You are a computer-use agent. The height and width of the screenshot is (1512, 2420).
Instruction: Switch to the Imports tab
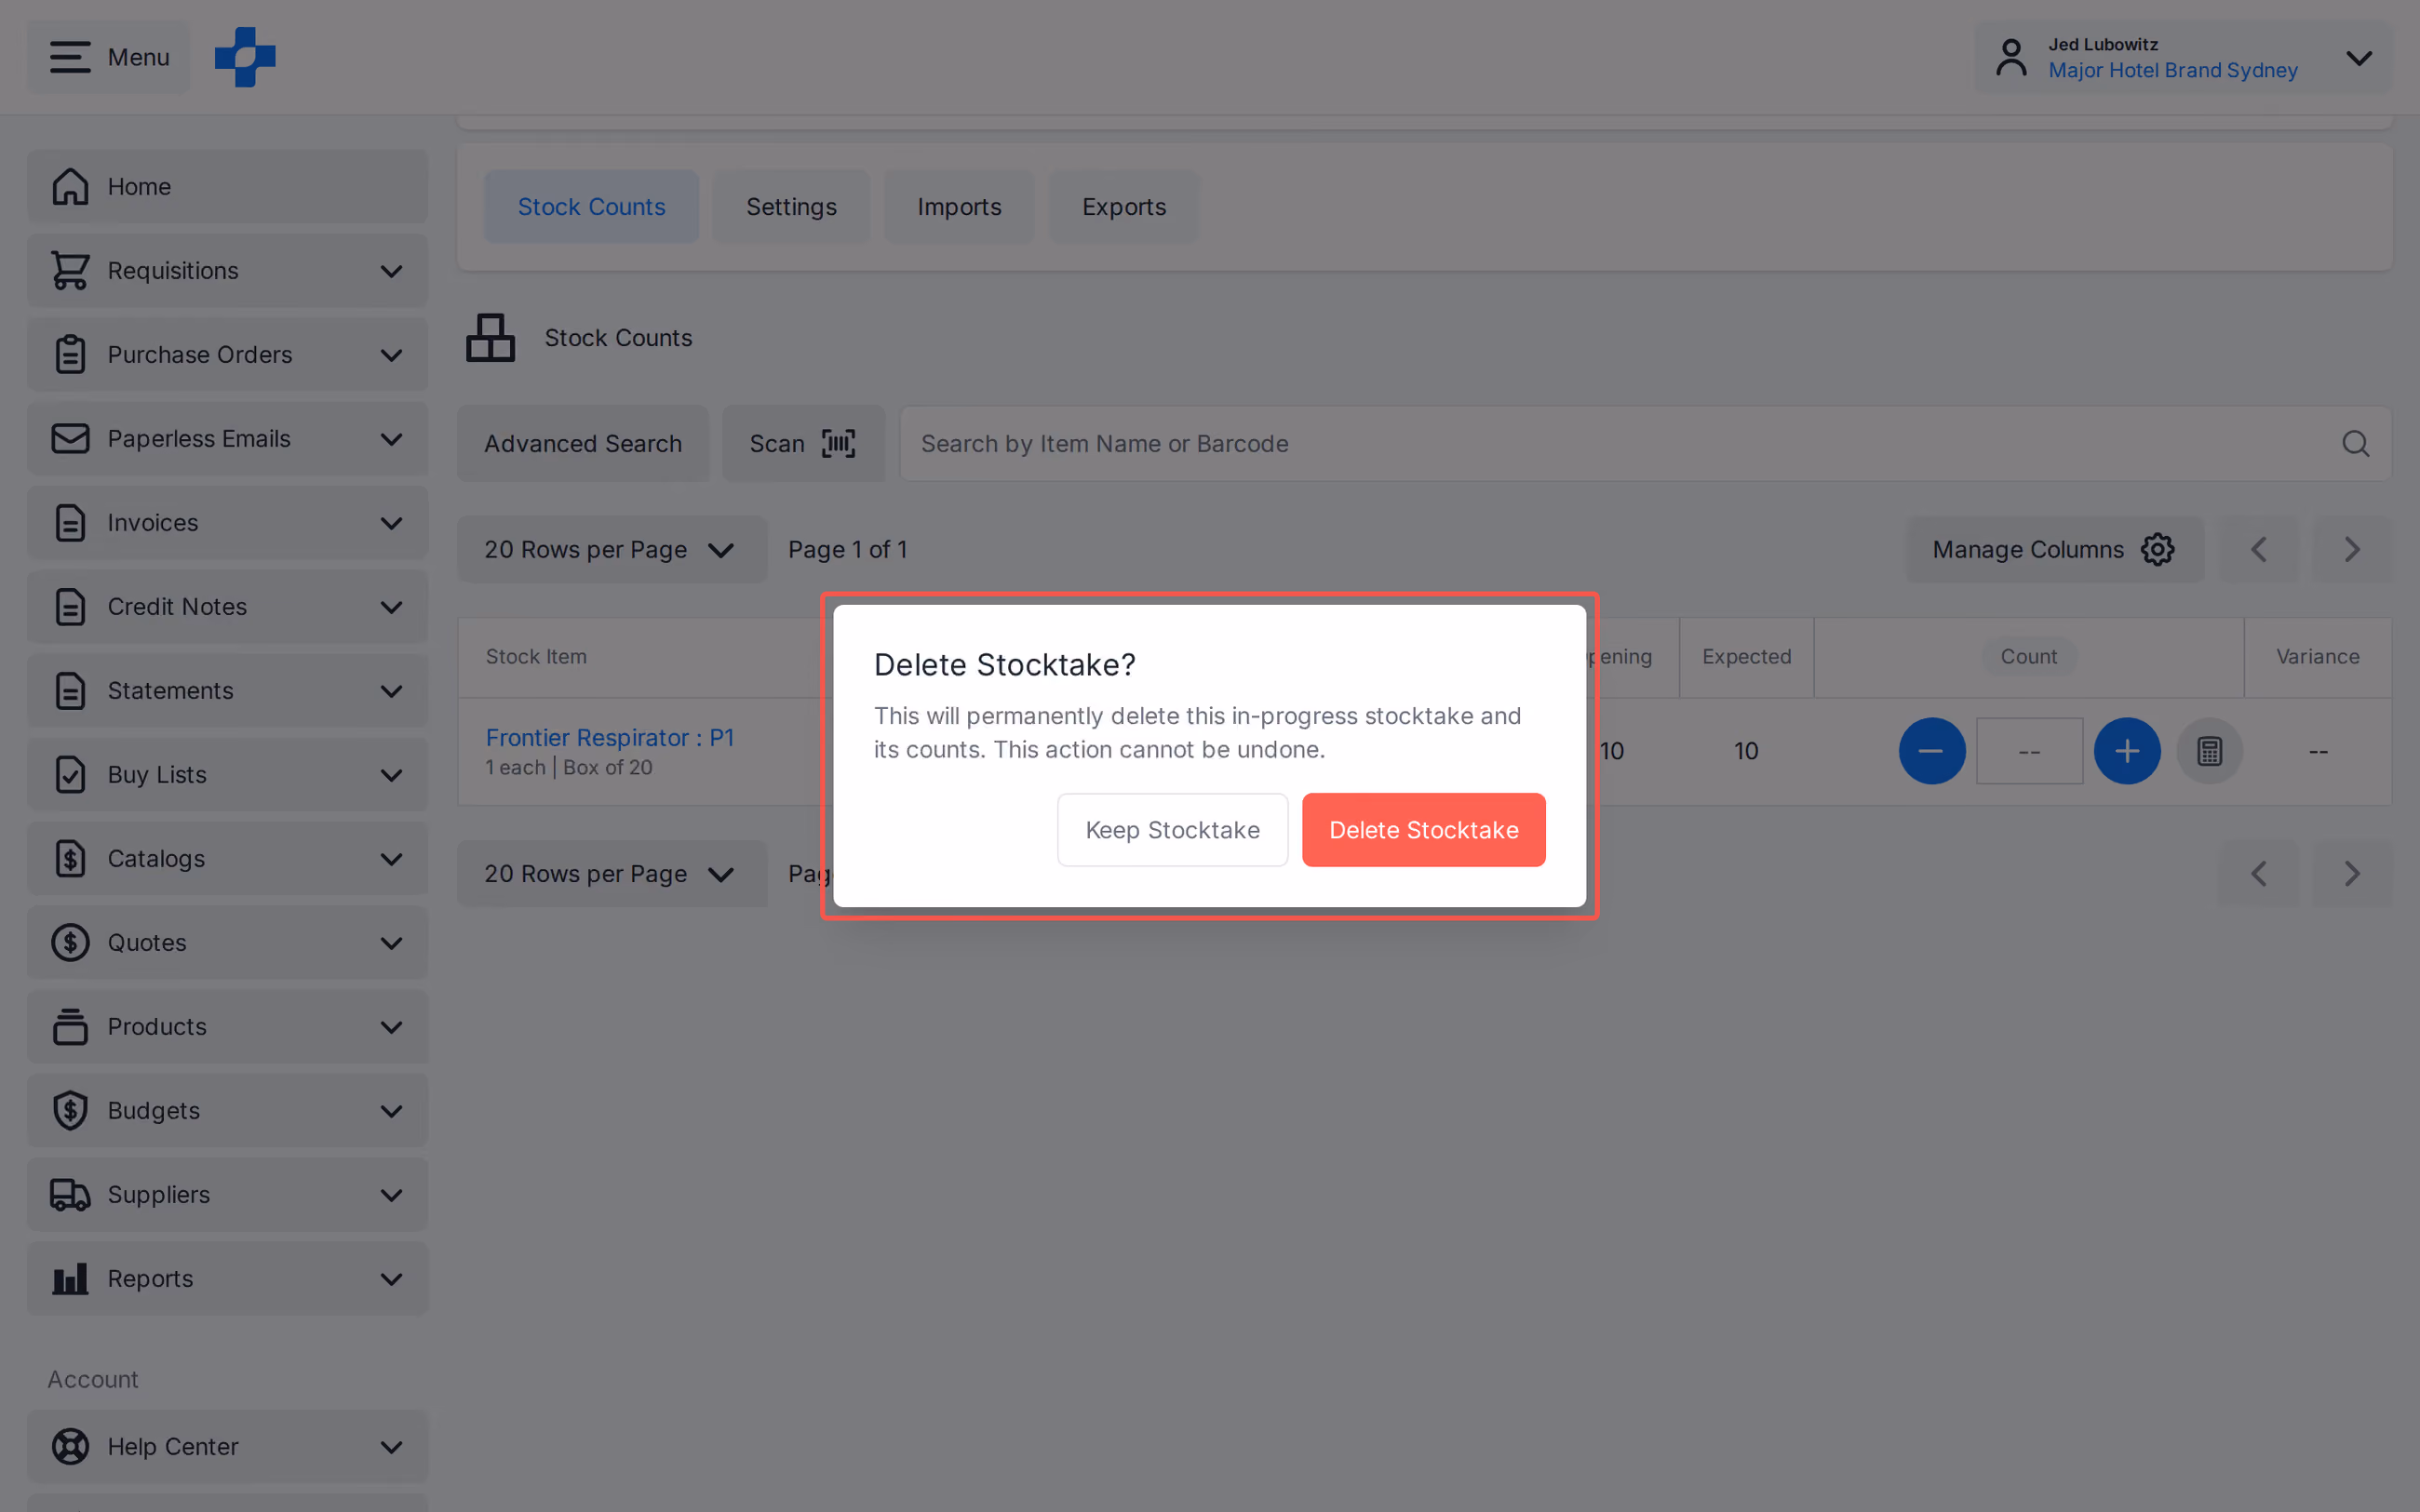click(959, 206)
